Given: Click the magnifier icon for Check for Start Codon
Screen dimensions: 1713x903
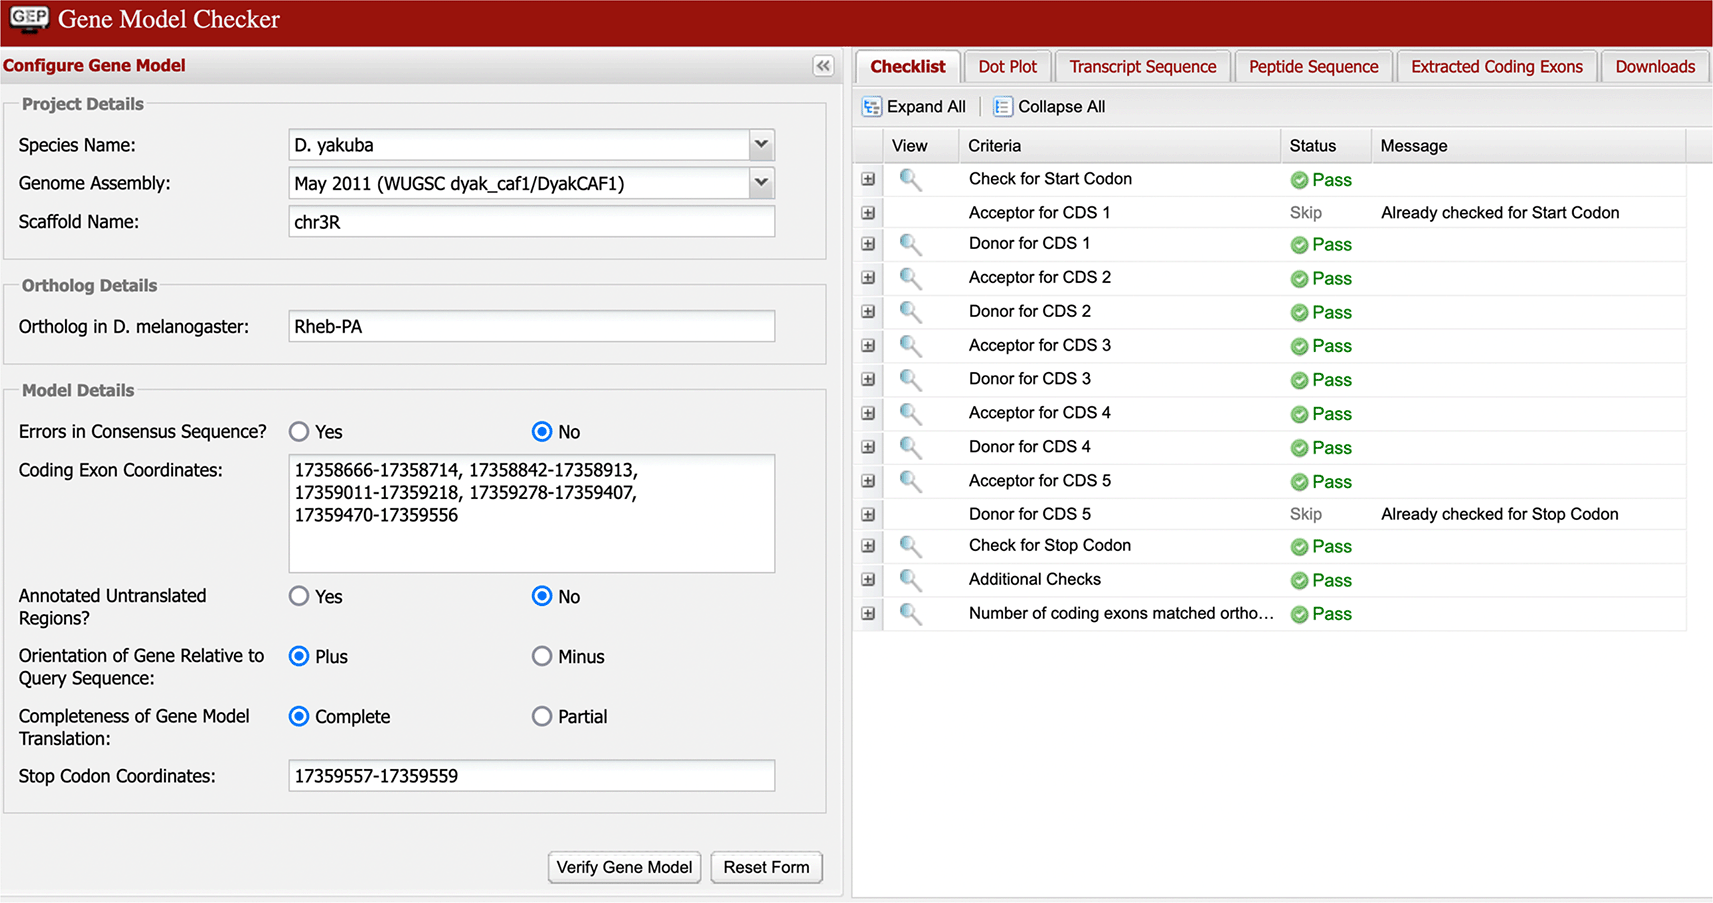Looking at the screenshot, I should pyautogui.click(x=909, y=180).
